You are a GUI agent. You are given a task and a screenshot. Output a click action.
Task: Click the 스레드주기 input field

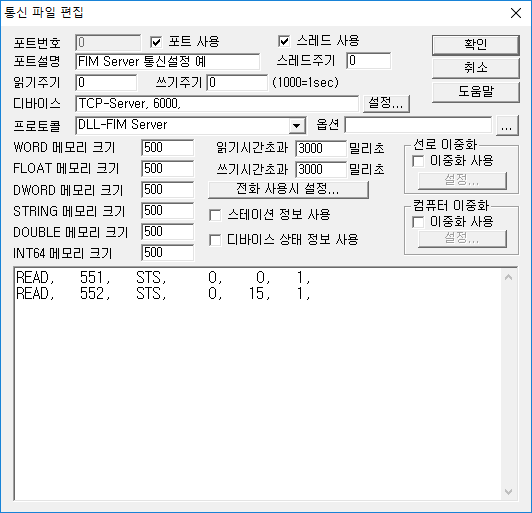368,61
